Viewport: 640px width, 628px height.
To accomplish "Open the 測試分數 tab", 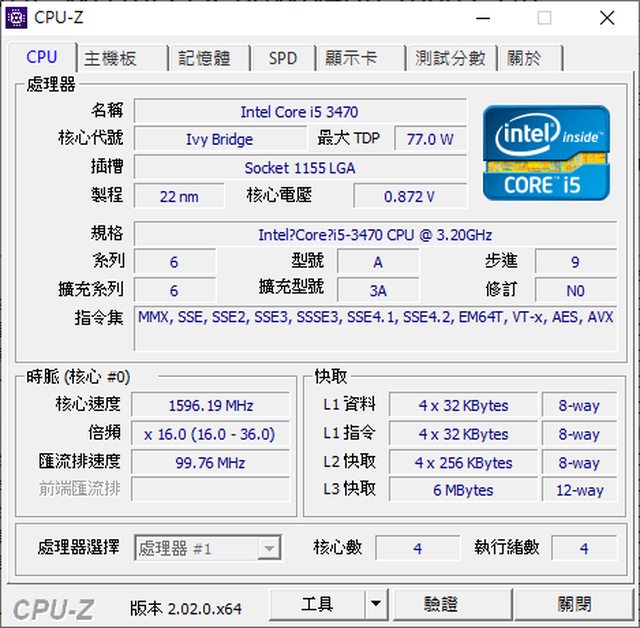I will tap(450, 58).
